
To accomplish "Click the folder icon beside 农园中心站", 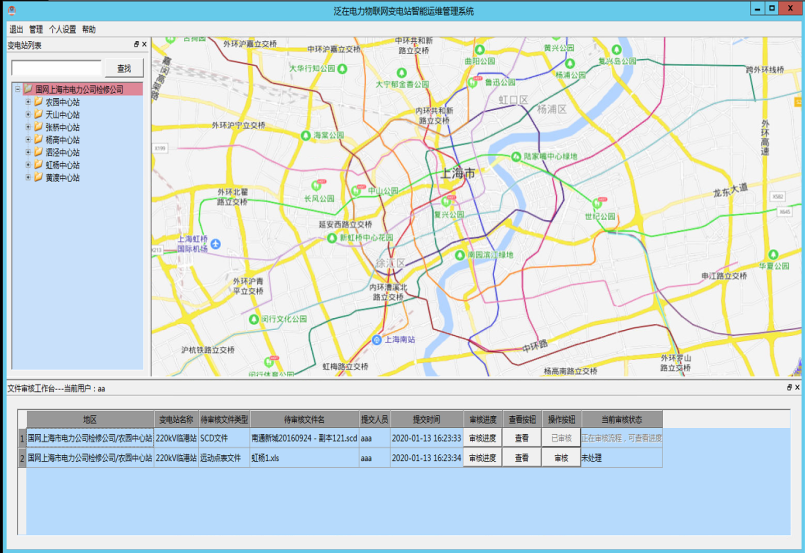I will (39, 102).
